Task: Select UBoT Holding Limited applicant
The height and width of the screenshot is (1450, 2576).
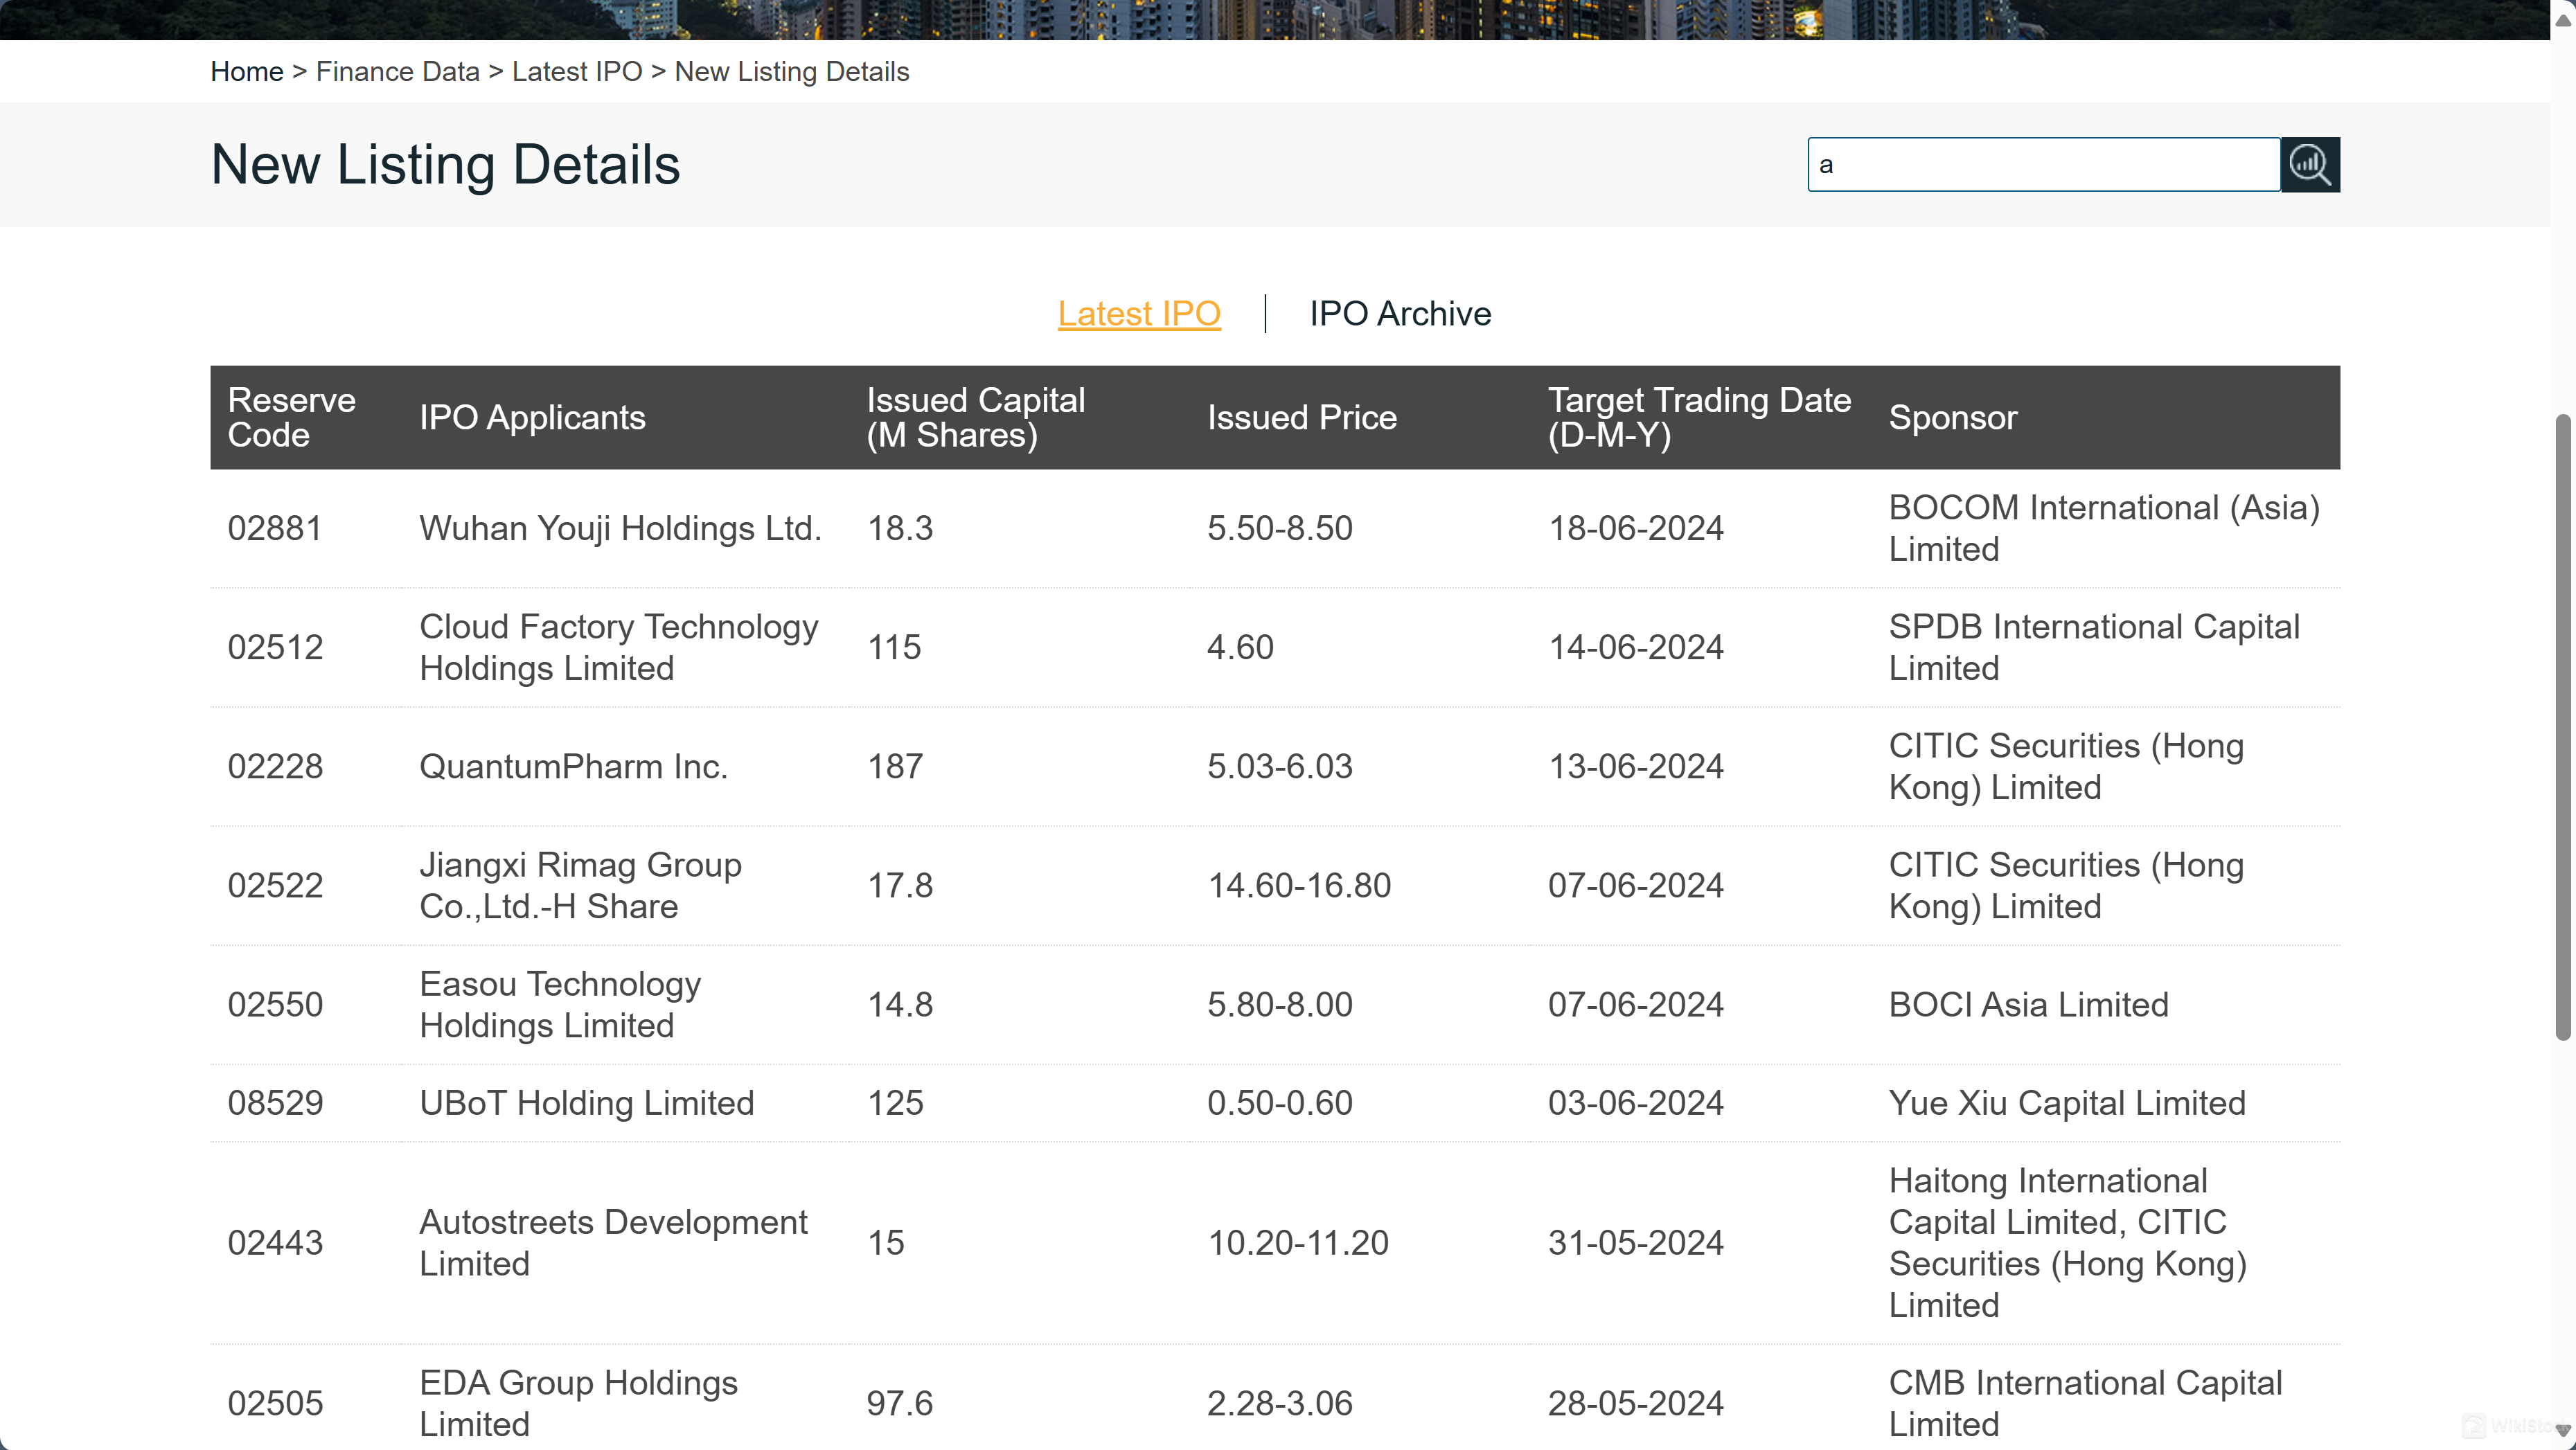Action: pos(586,1103)
